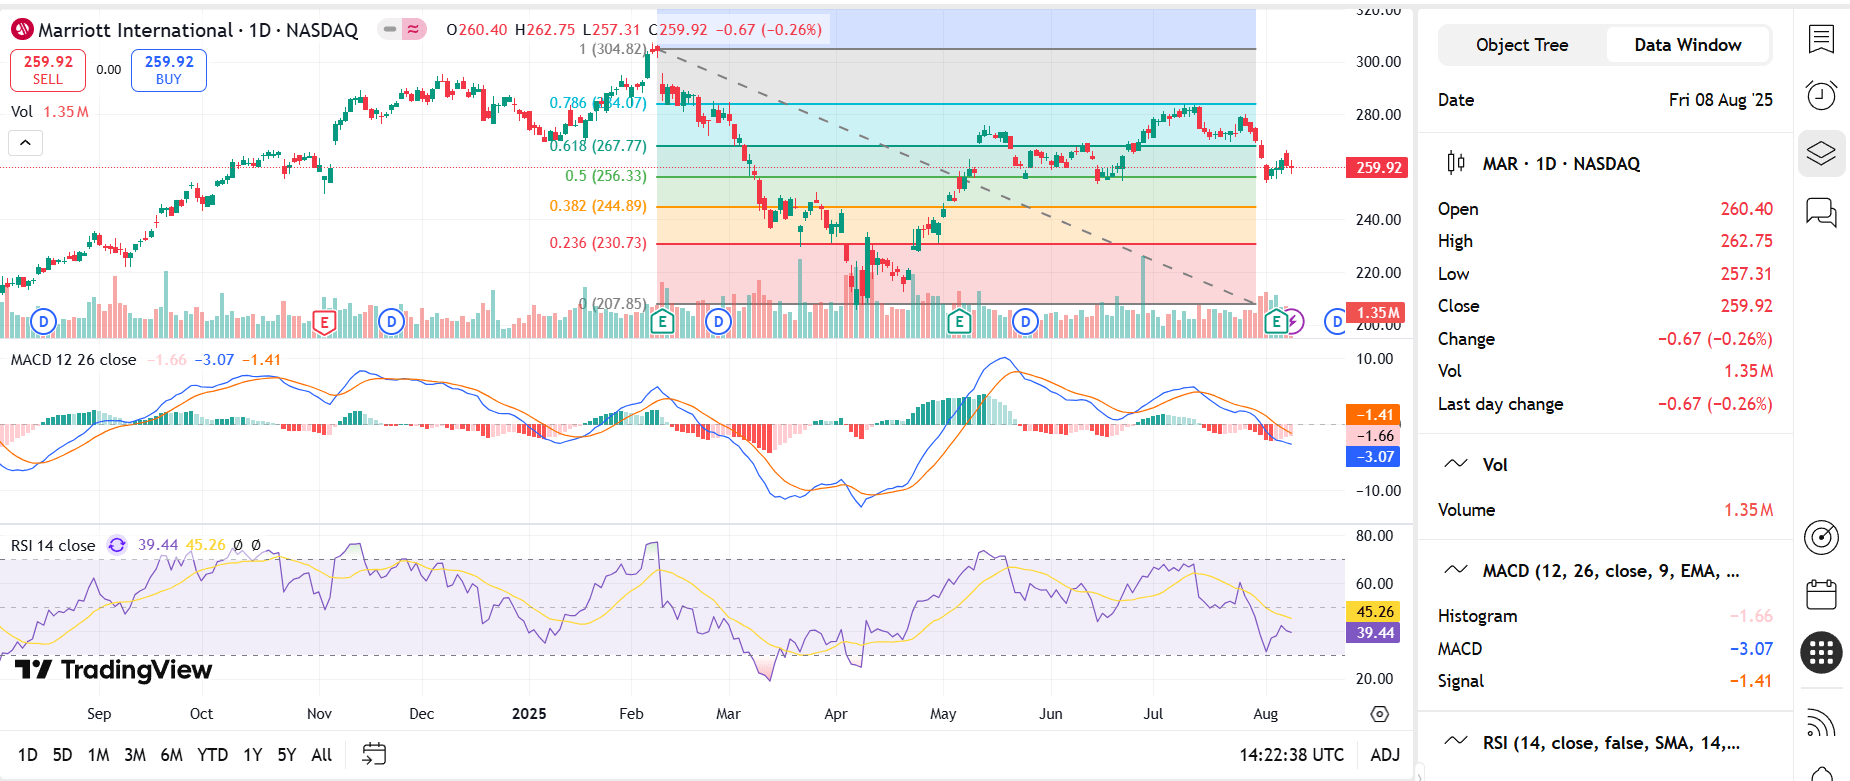Toggle the grey dash indicator pill

390,30
